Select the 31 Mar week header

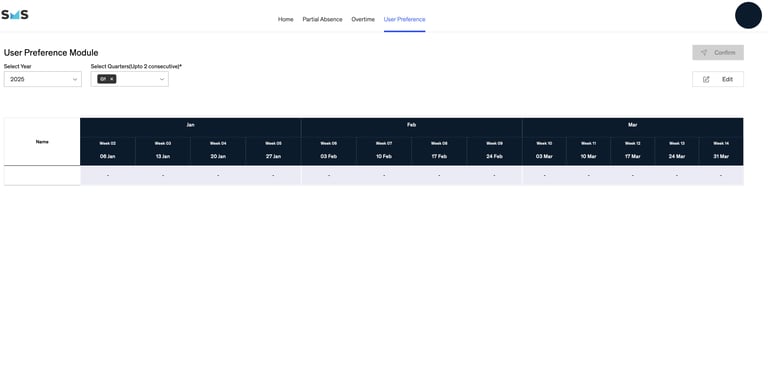click(x=721, y=151)
